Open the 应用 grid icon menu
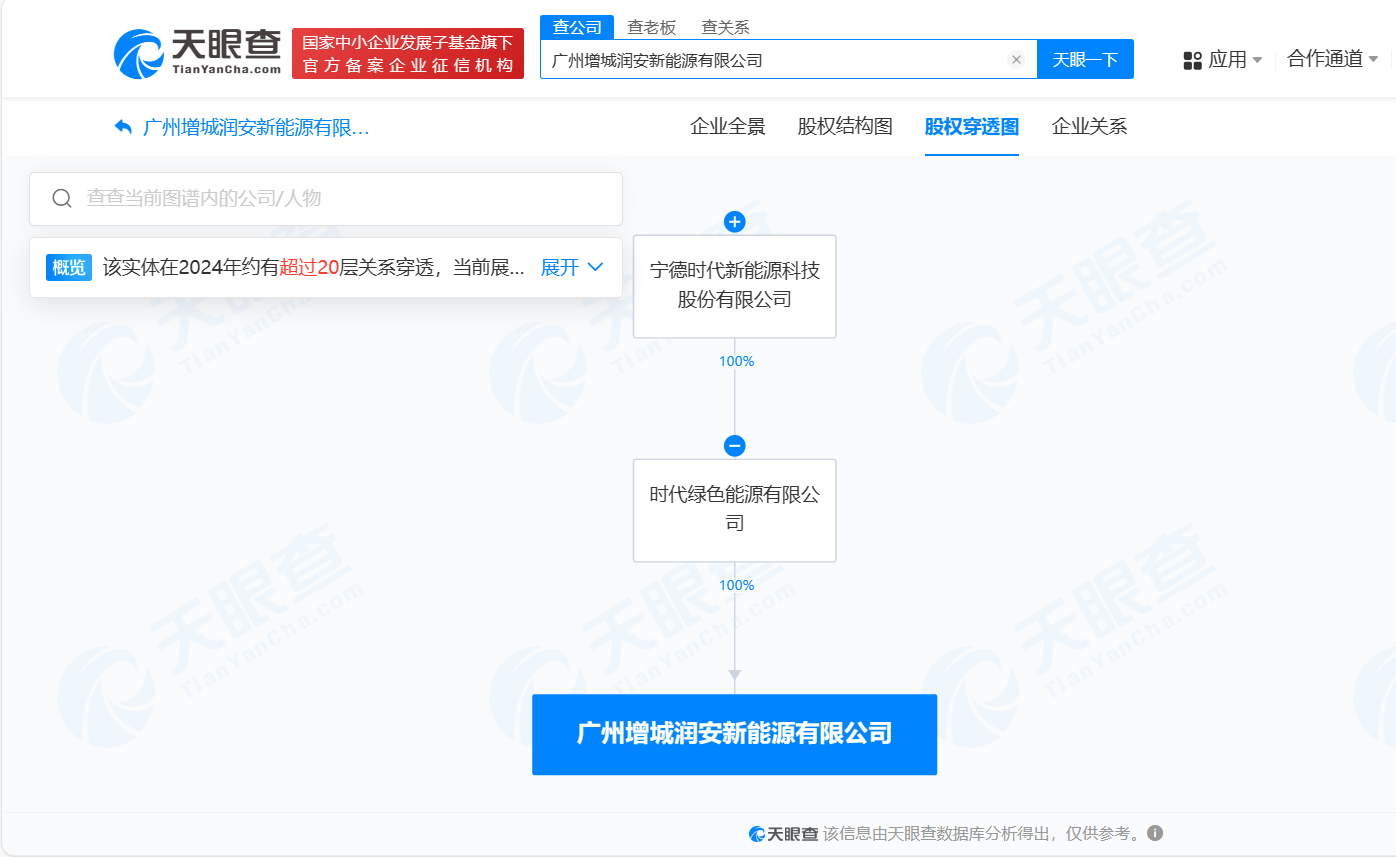The image size is (1396, 857). click(x=1192, y=60)
